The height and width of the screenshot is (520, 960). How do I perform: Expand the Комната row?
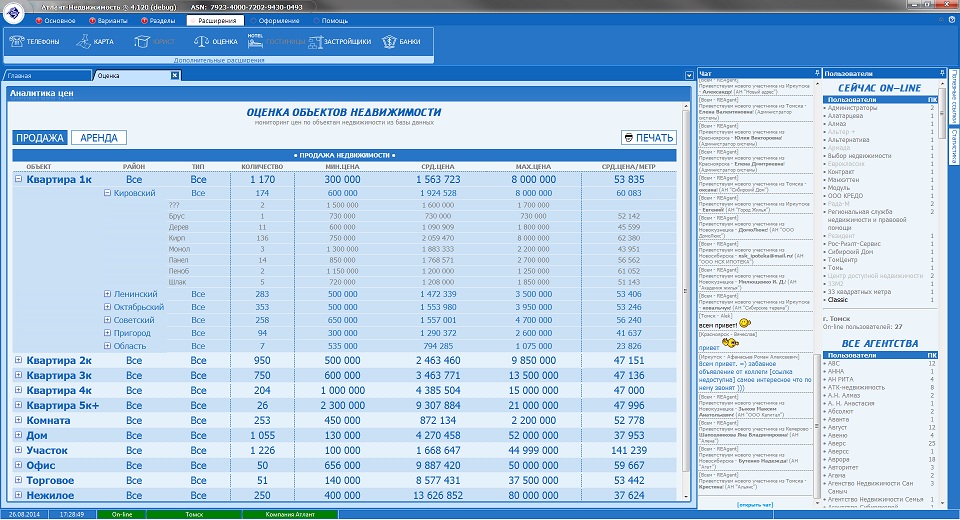click(18, 420)
